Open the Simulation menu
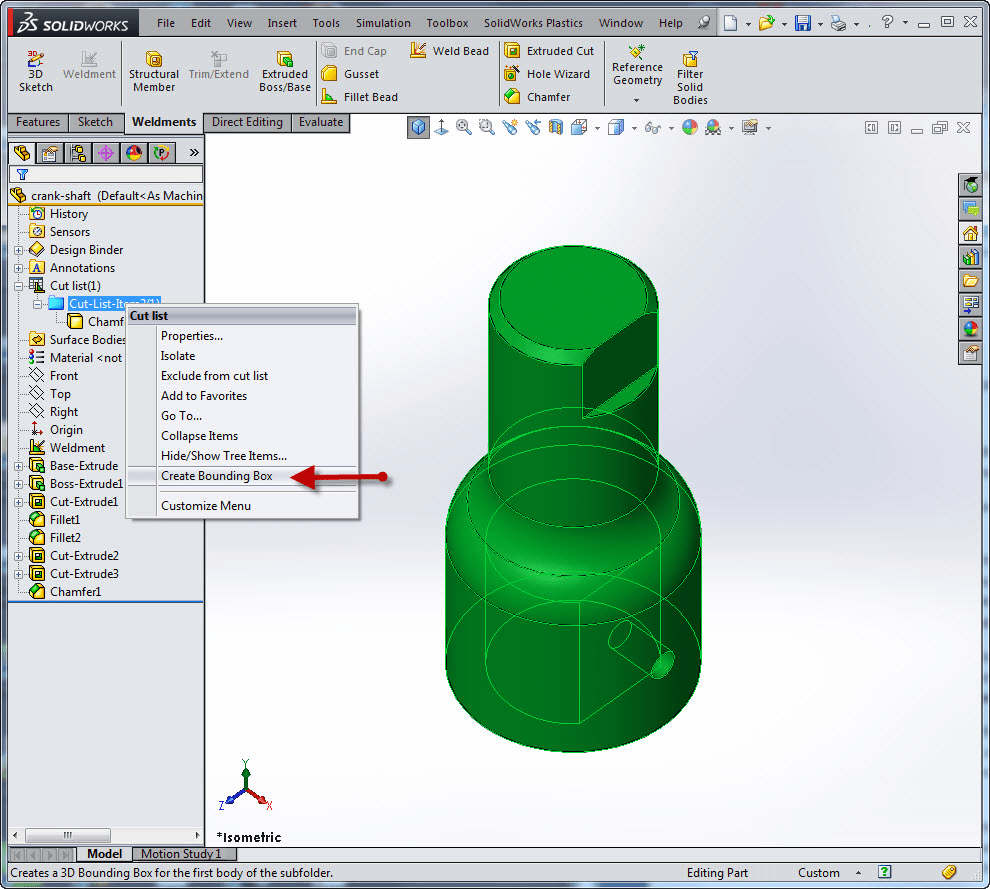990x889 pixels. tap(383, 23)
